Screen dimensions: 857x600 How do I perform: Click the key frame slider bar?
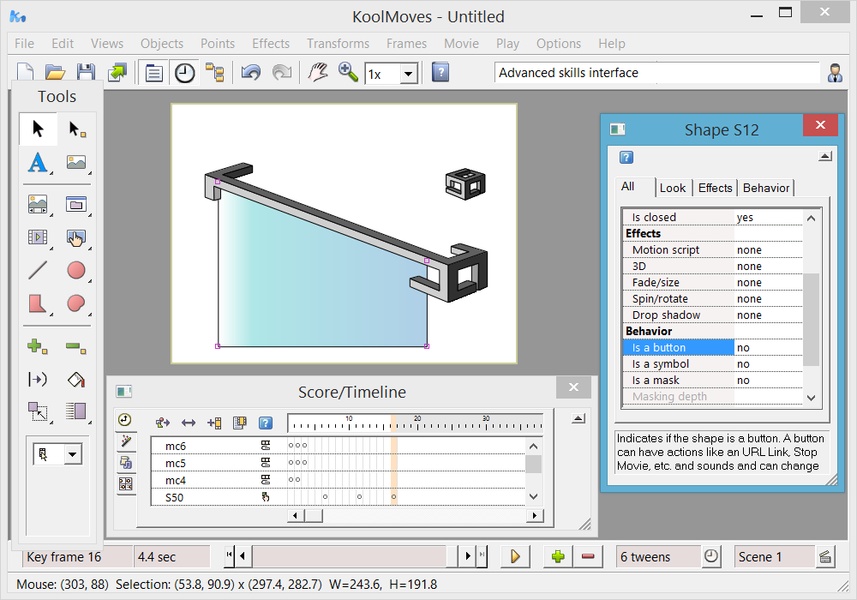click(x=350, y=557)
